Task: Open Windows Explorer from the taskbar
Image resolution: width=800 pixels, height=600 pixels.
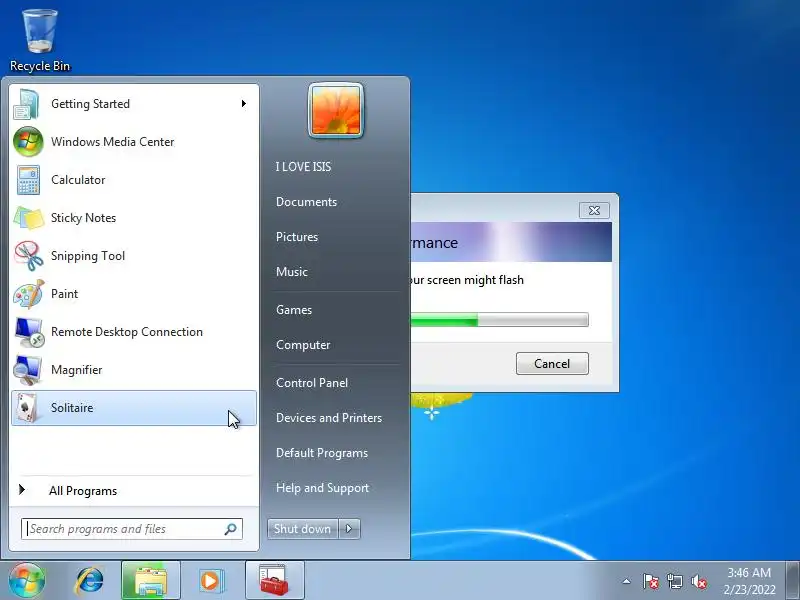Action: click(151, 581)
